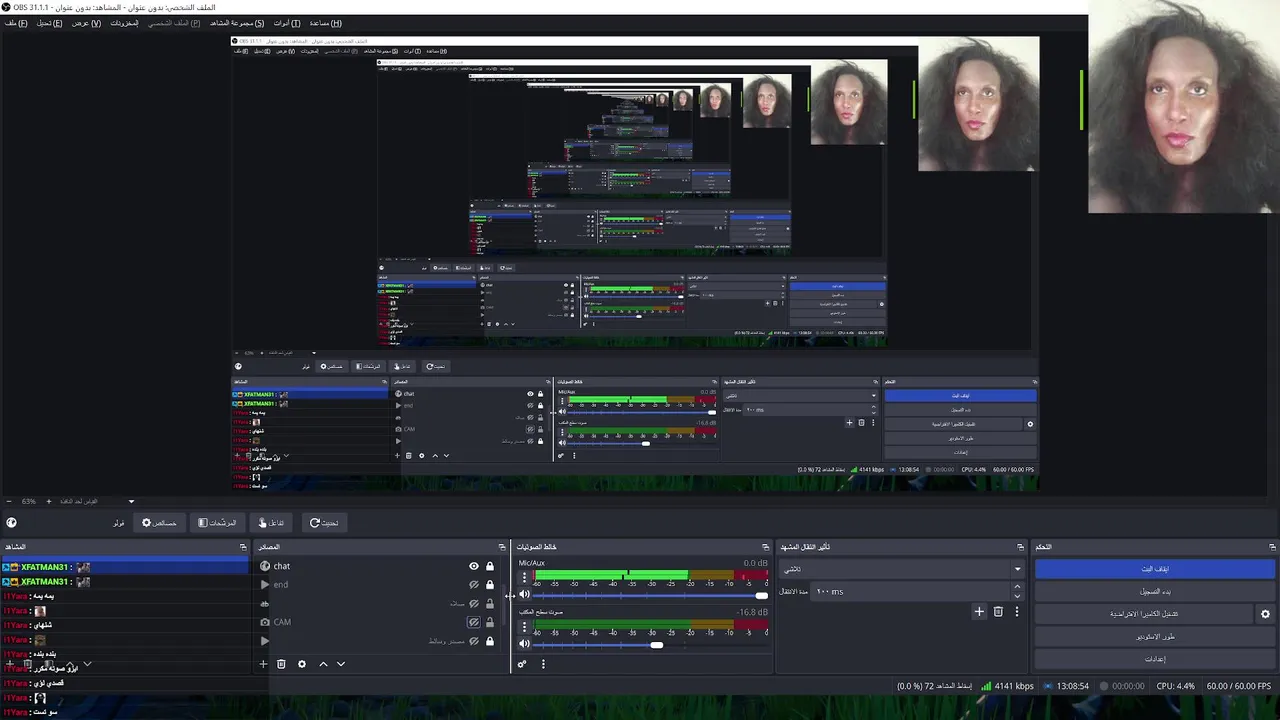Open the ملف (F) File menu
The width and height of the screenshot is (1280, 720).
[16, 23]
